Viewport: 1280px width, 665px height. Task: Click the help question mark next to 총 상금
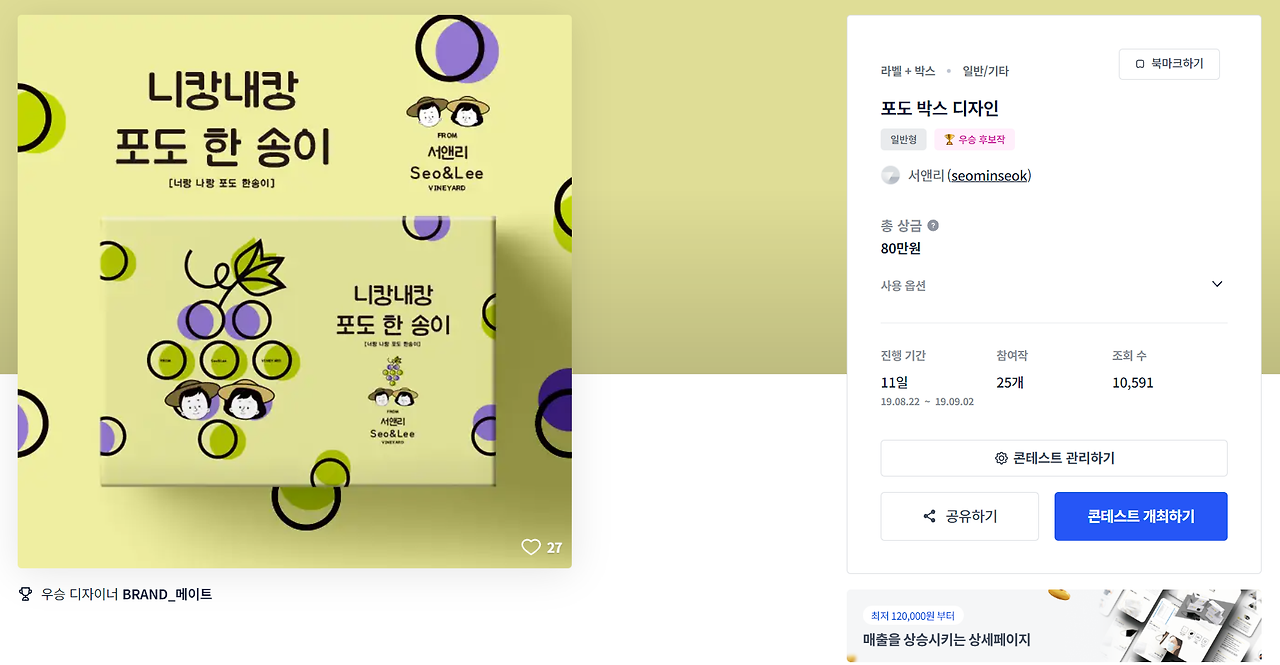point(933,226)
